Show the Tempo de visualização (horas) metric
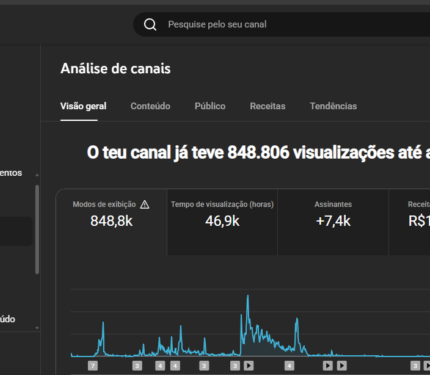The width and height of the screenshot is (430, 375). pyautogui.click(x=222, y=222)
